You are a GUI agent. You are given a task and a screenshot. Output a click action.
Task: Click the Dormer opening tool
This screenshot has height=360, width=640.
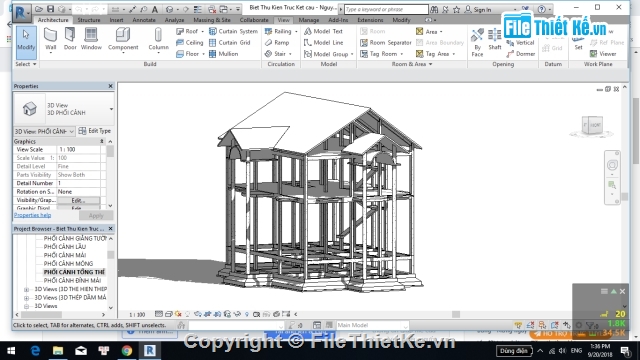click(x=520, y=54)
